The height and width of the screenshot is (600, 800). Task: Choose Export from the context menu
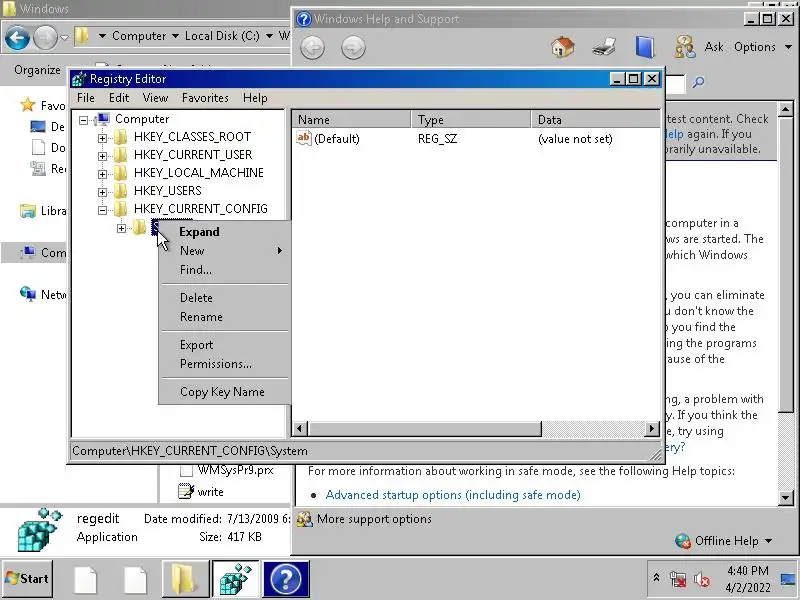point(224,345)
